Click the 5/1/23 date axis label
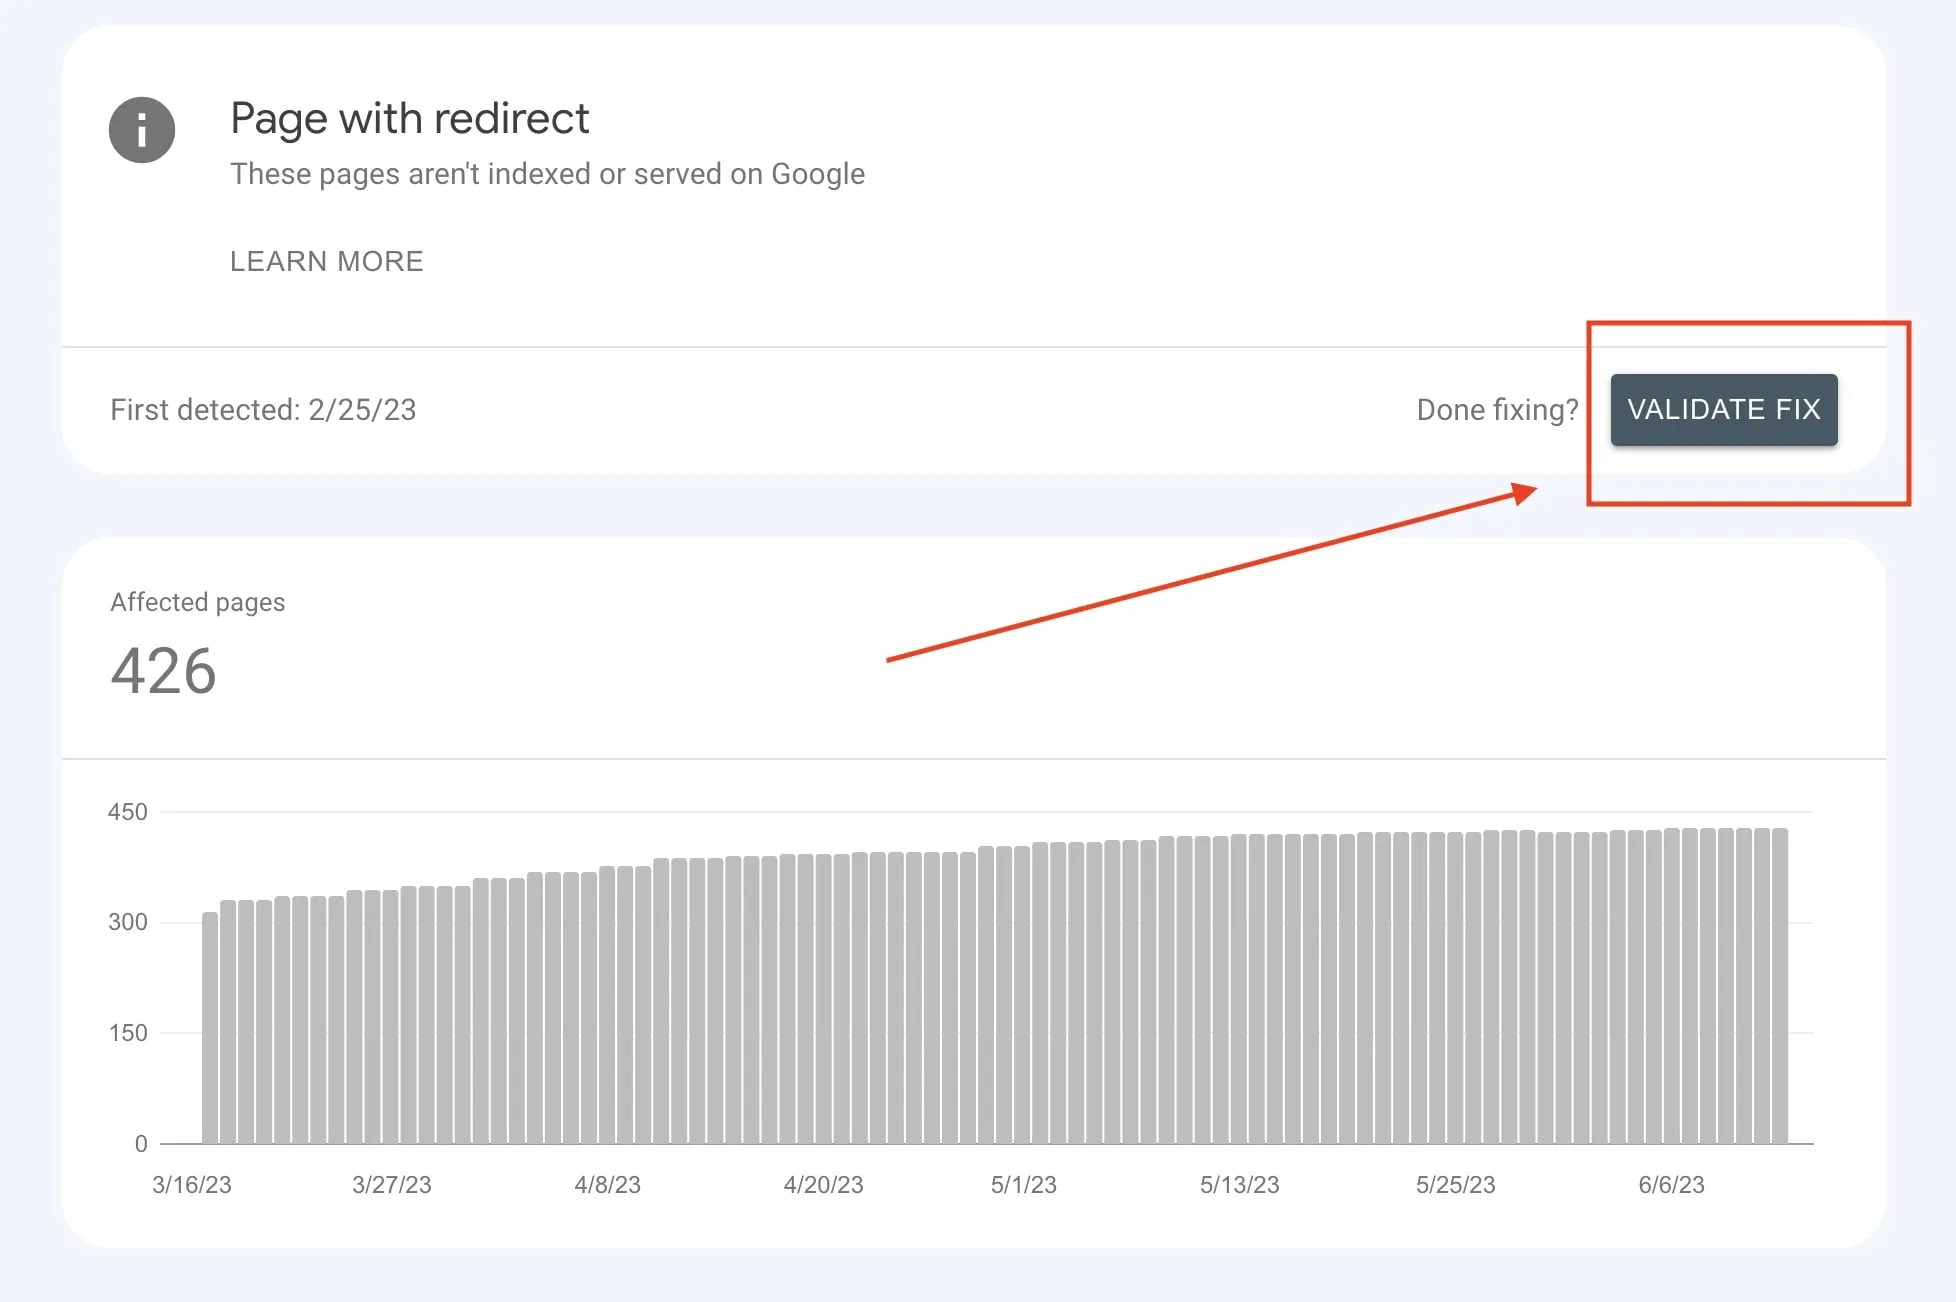Screen dimensions: 1956x1302 click(x=1023, y=1185)
